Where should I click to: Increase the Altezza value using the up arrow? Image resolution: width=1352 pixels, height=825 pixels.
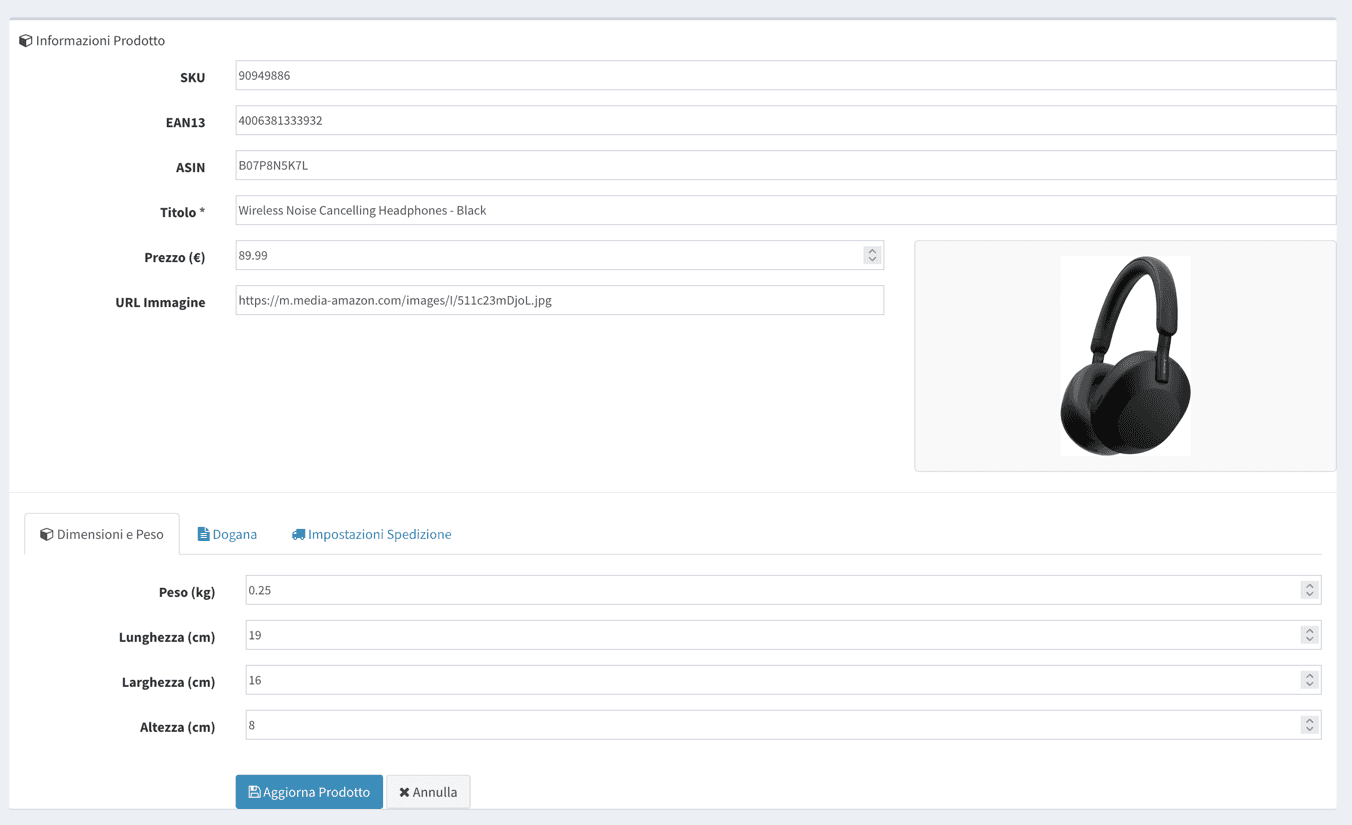point(1309,721)
